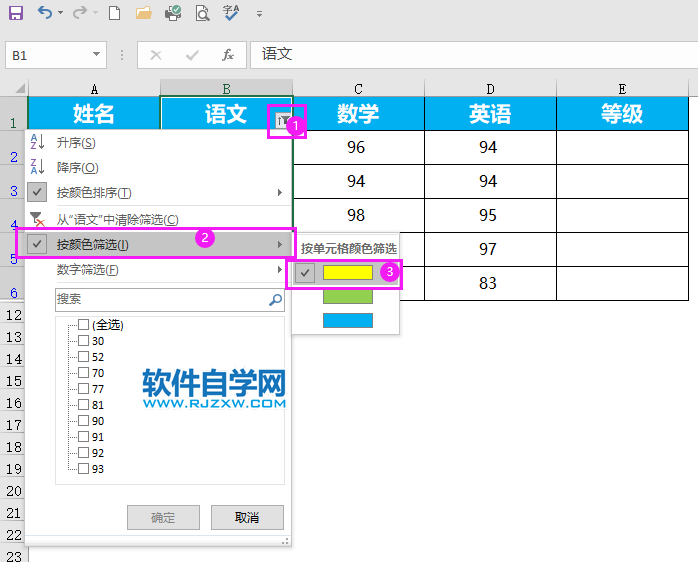Click the Z-A descending sort icon

click(37, 167)
